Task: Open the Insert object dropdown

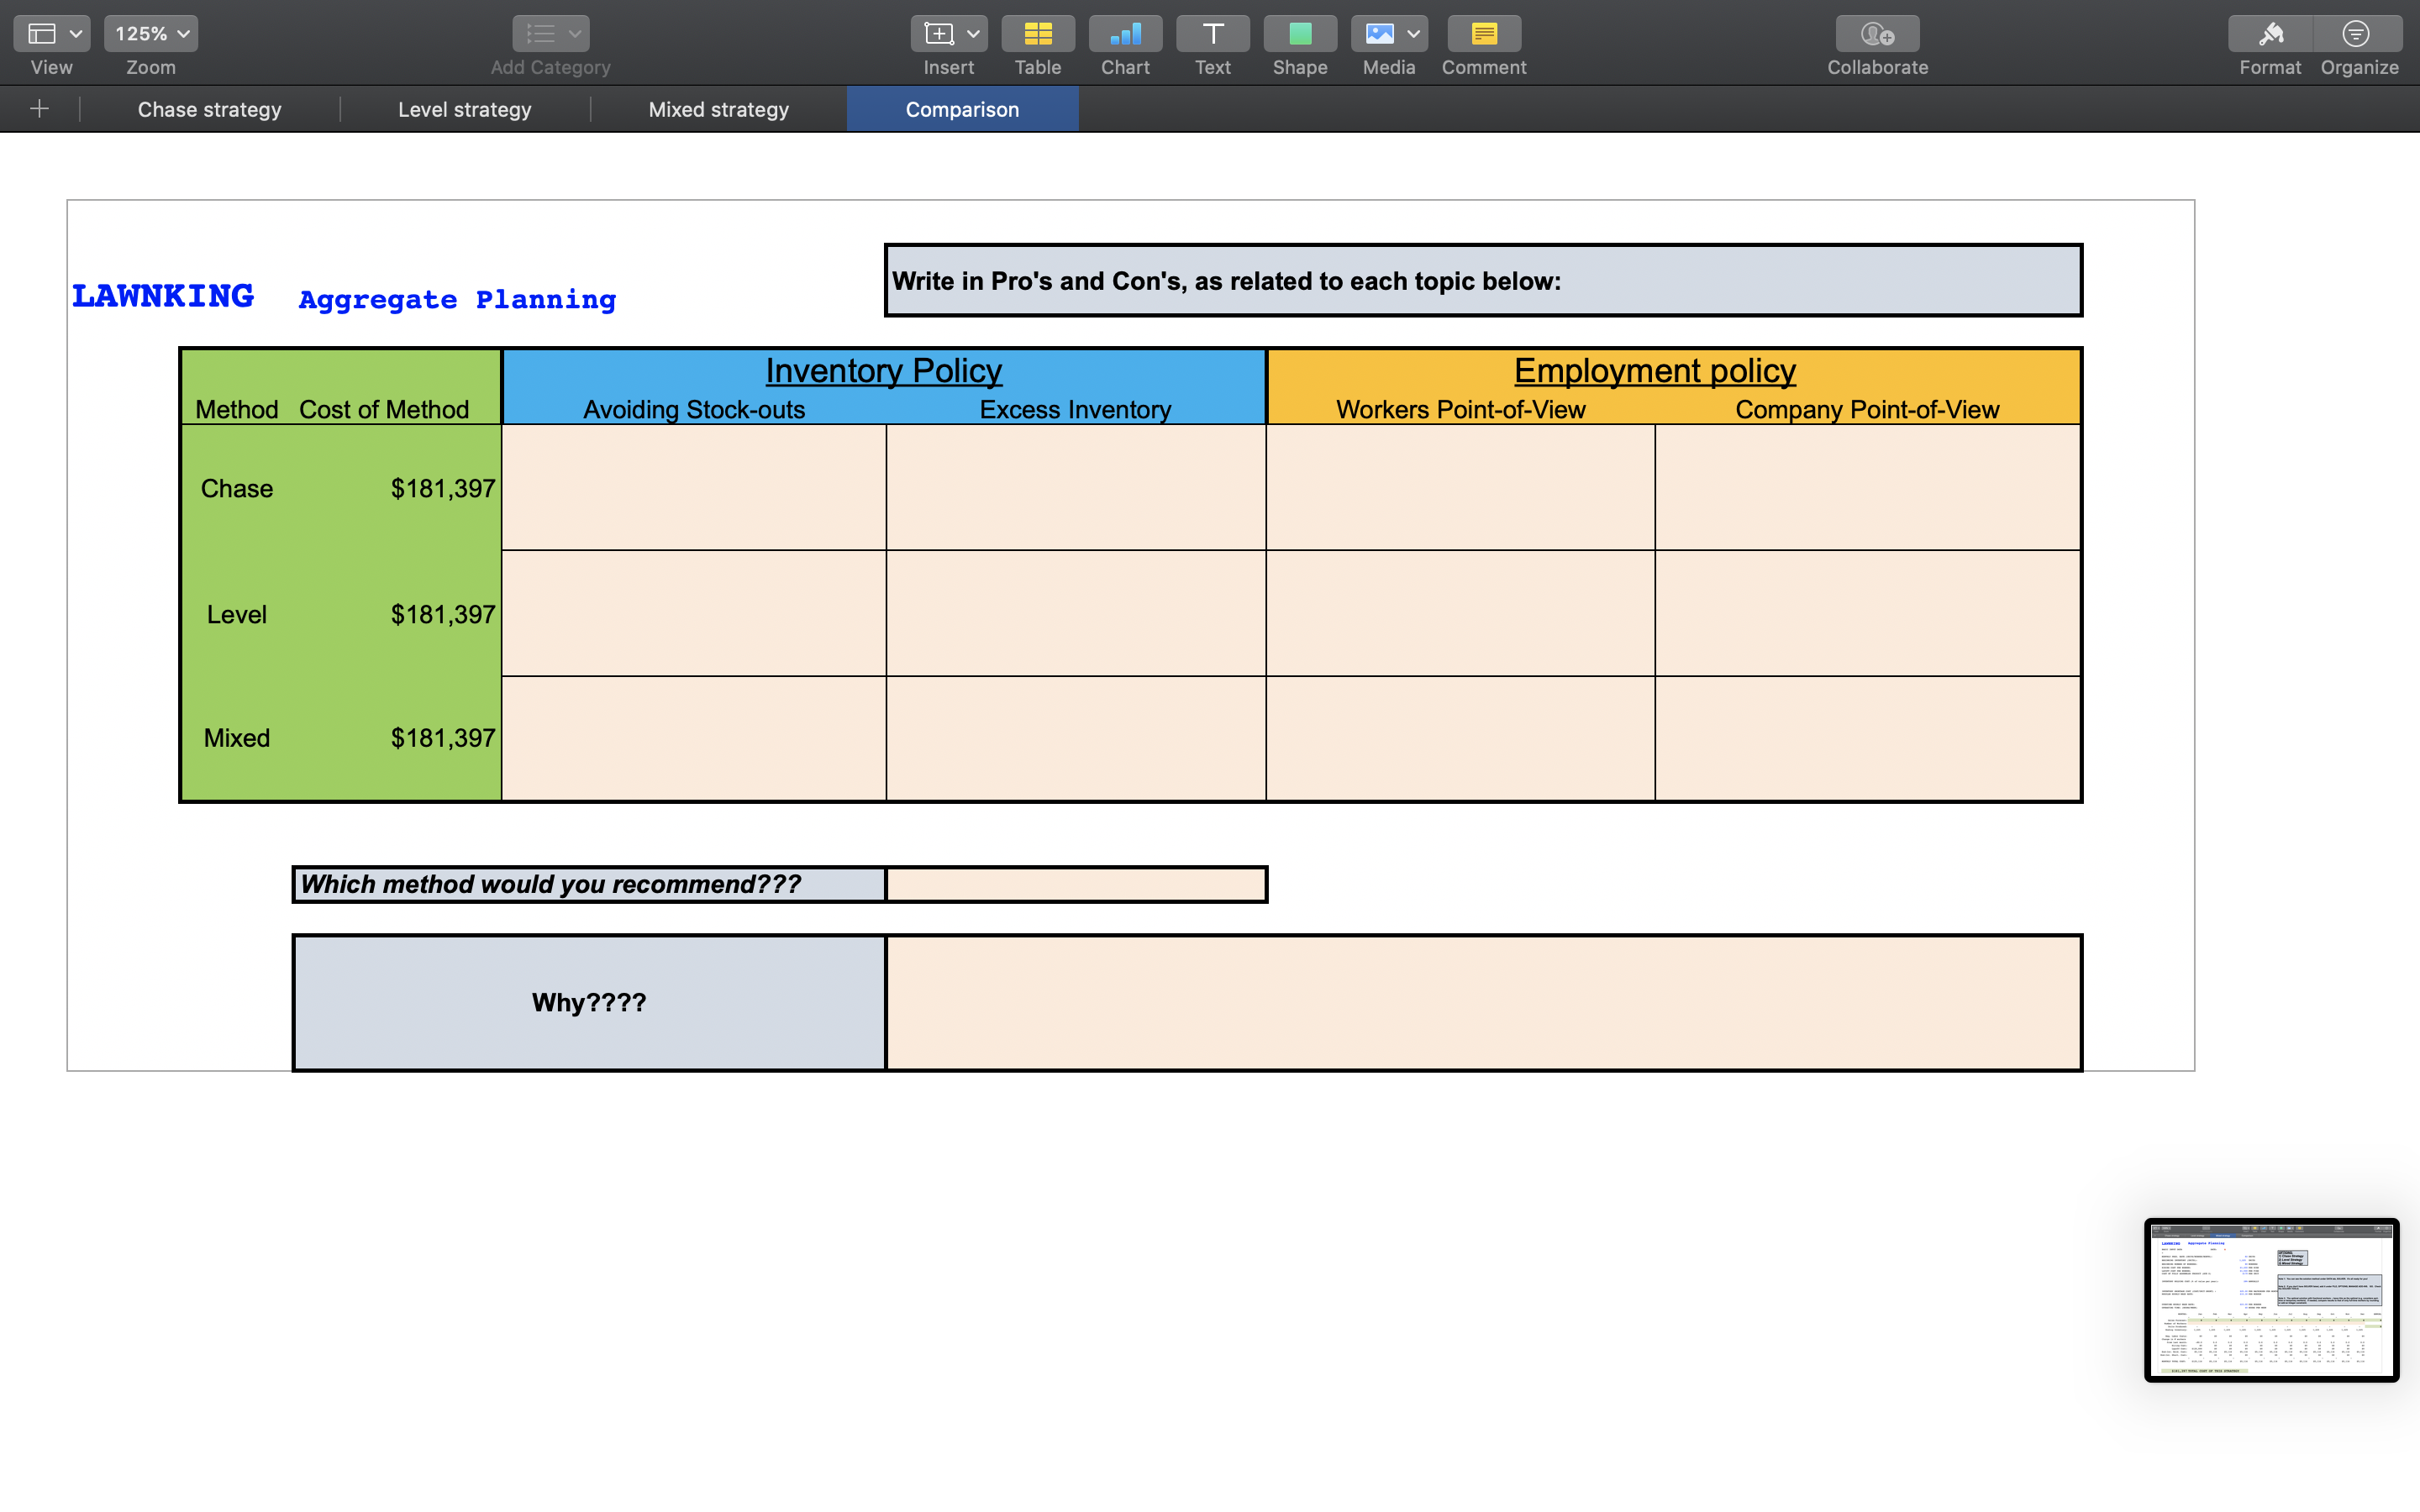Action: click(x=974, y=33)
